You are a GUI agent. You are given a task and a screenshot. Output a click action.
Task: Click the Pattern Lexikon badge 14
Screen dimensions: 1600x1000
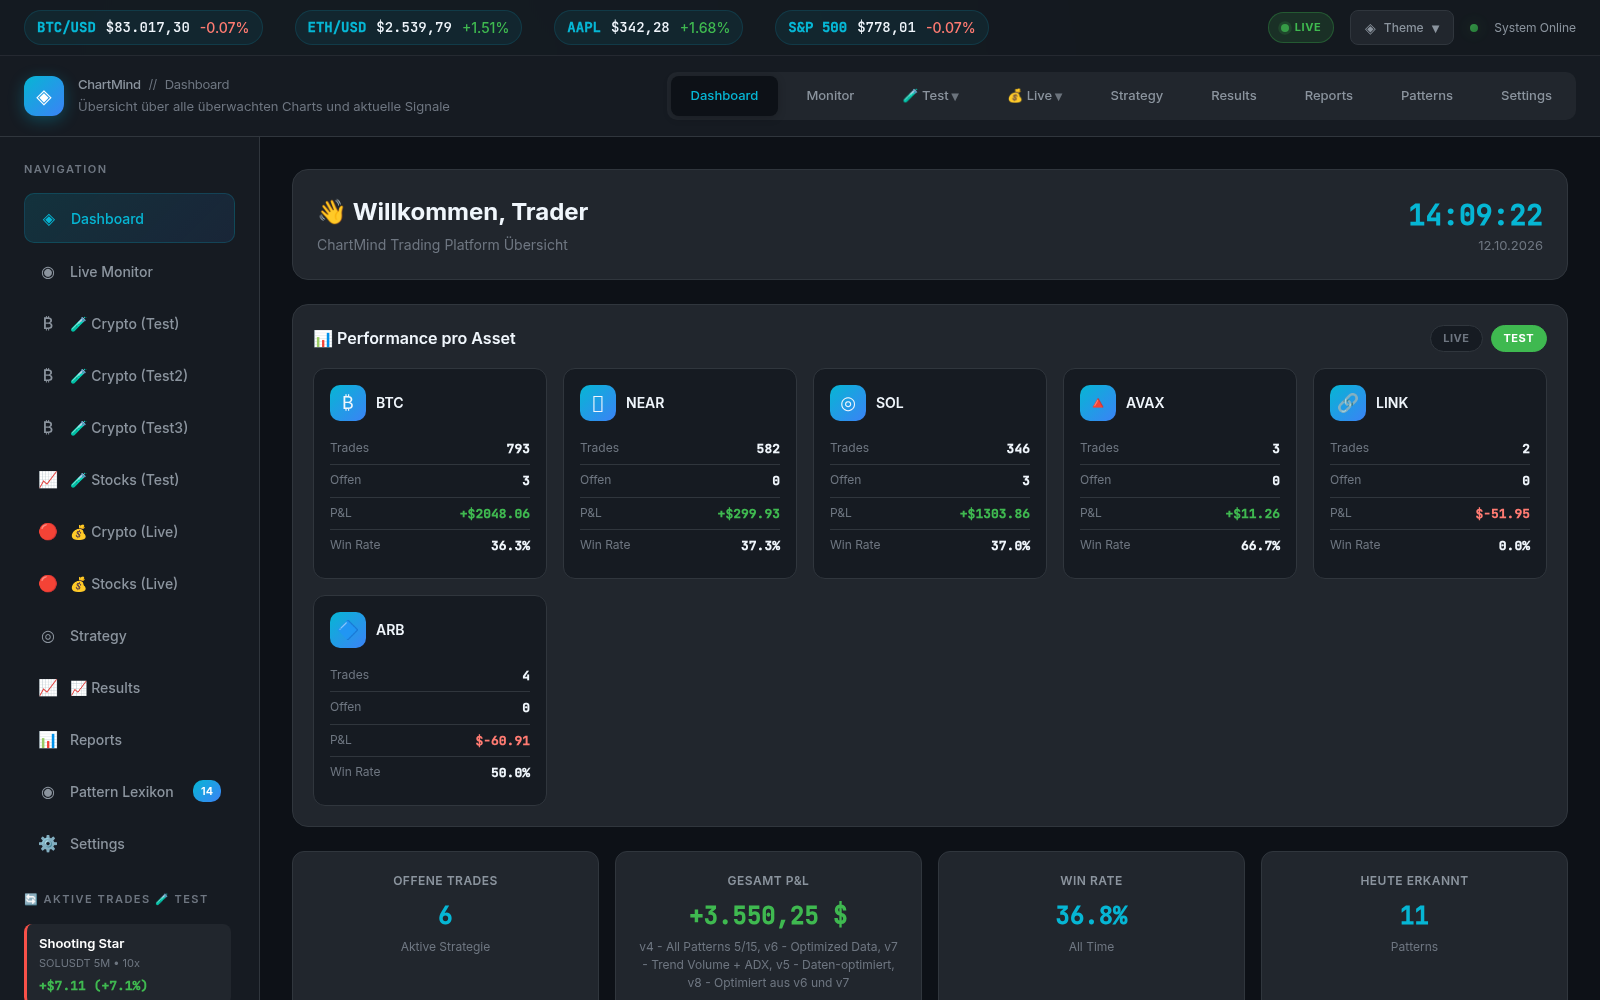(207, 791)
